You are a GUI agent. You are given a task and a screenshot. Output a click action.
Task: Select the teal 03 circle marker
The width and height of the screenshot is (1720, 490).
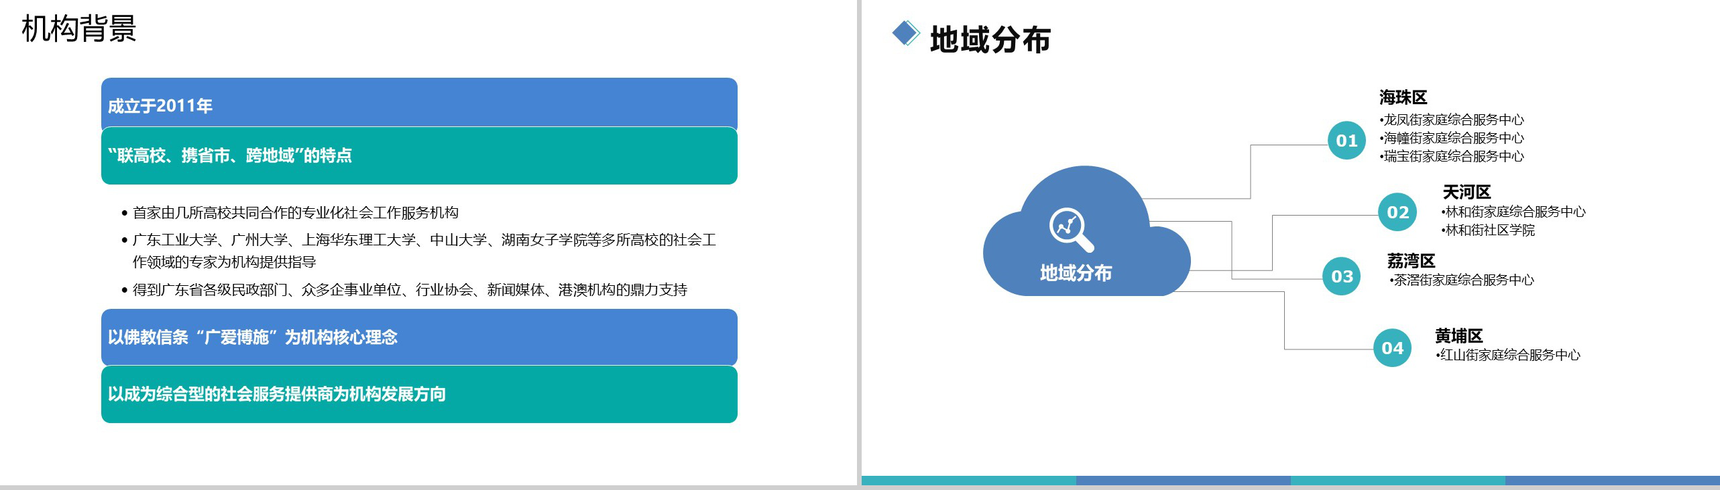coord(1341,277)
